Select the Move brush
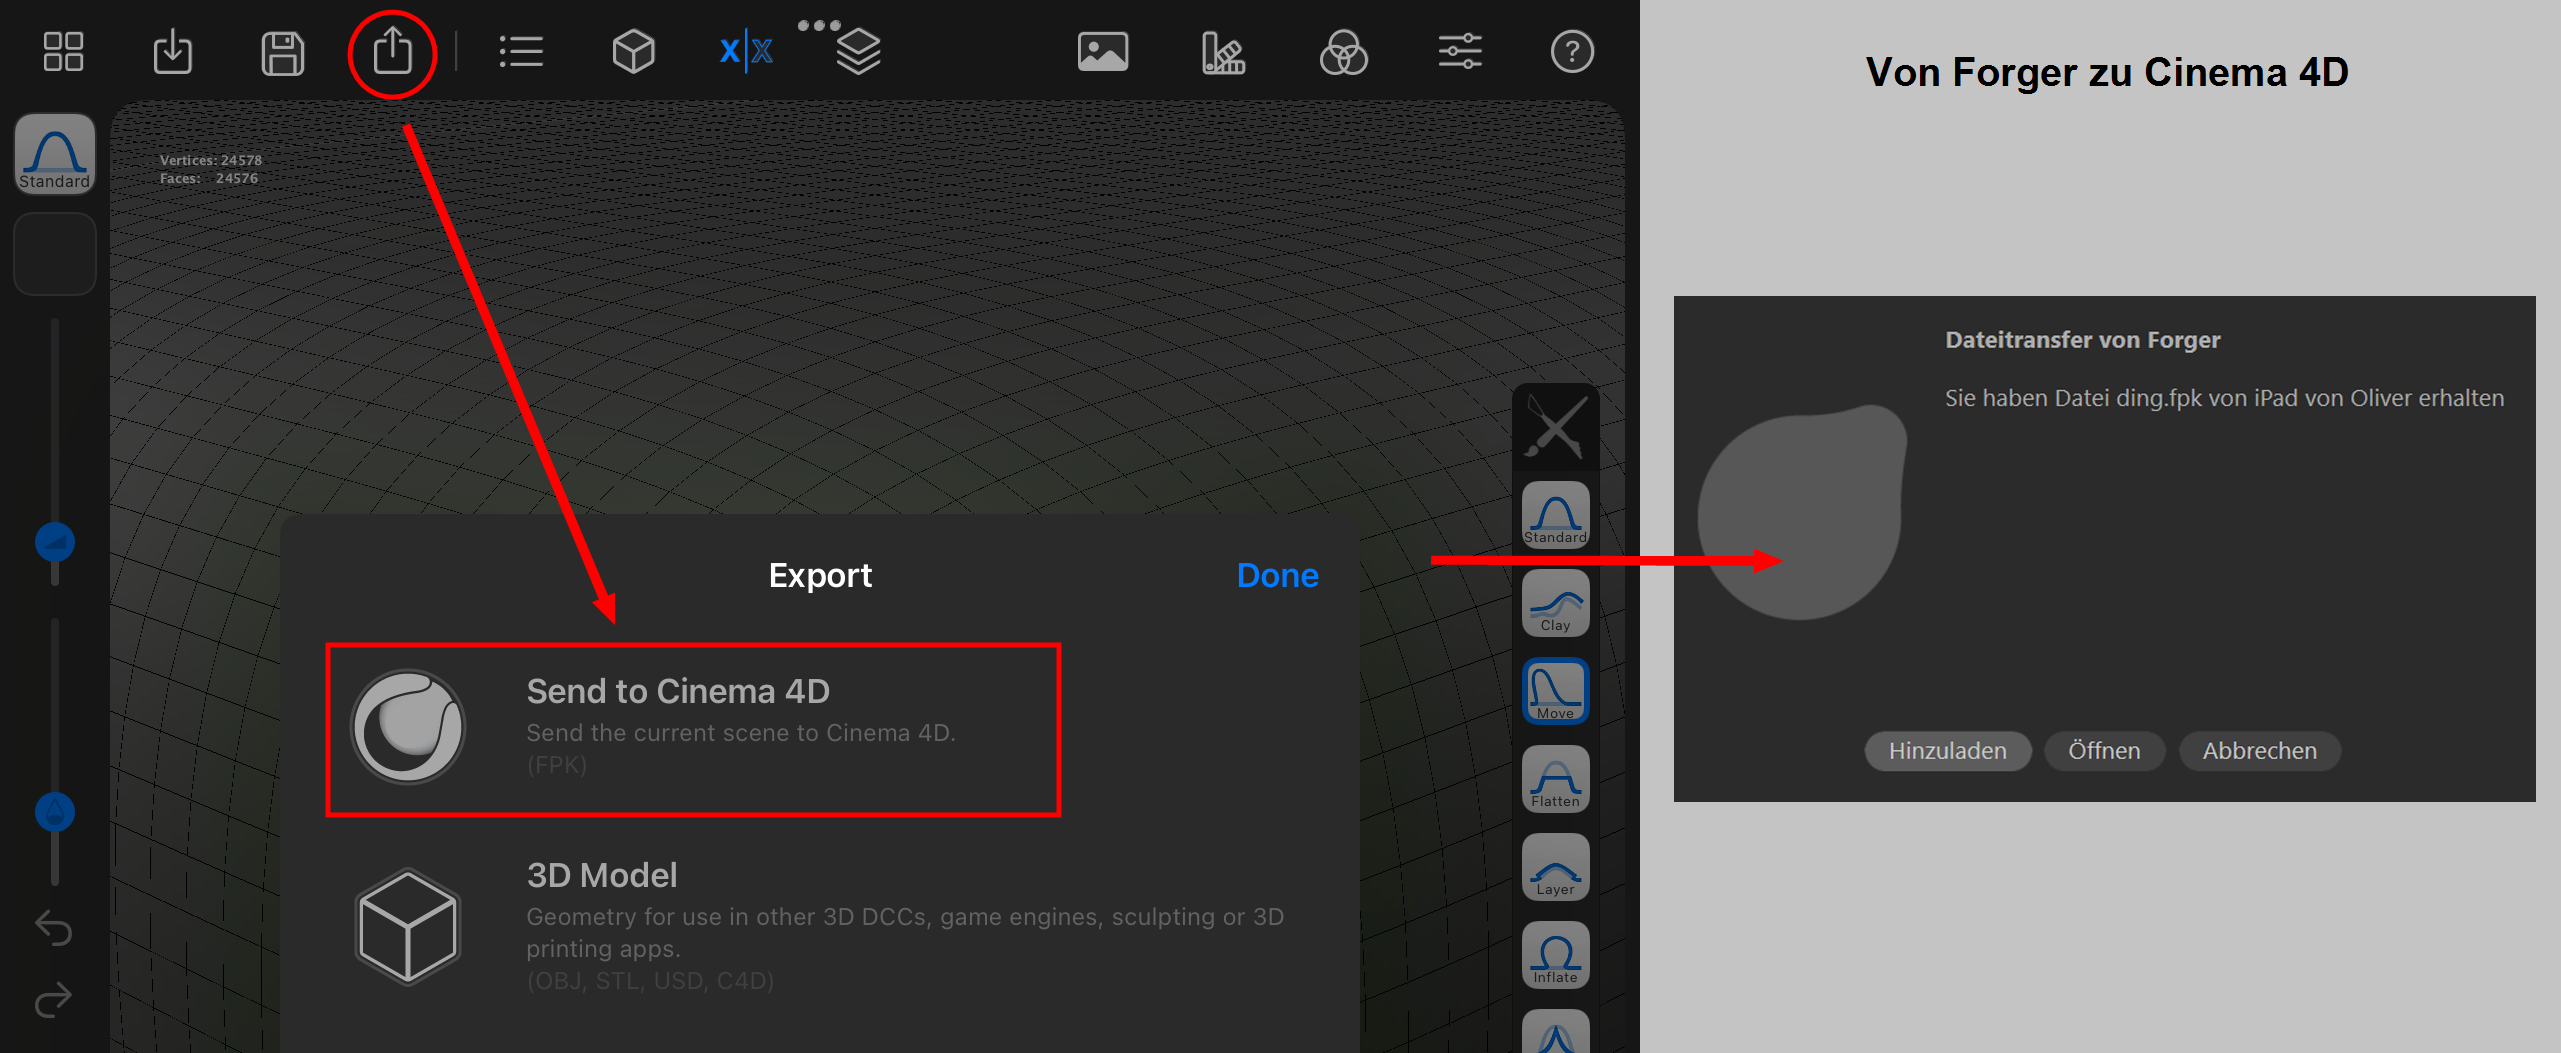The image size is (2561, 1053). click(x=1556, y=690)
